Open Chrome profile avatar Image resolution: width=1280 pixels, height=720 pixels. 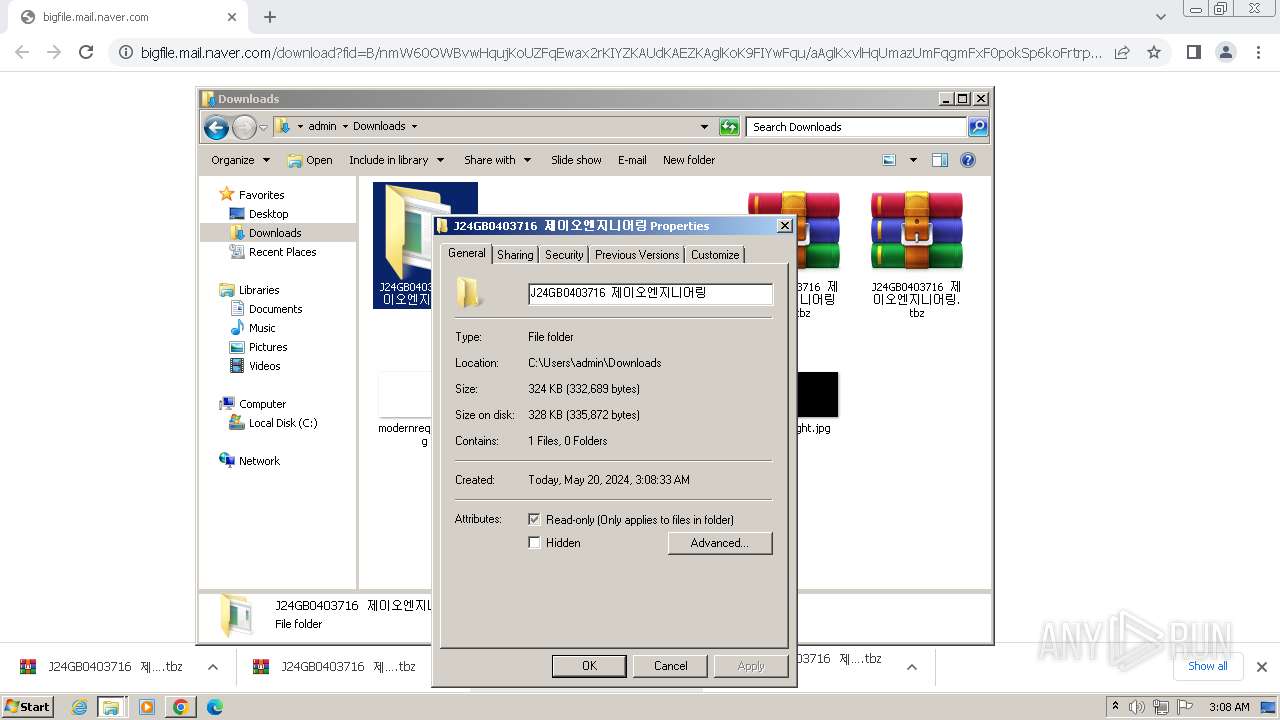1226,52
